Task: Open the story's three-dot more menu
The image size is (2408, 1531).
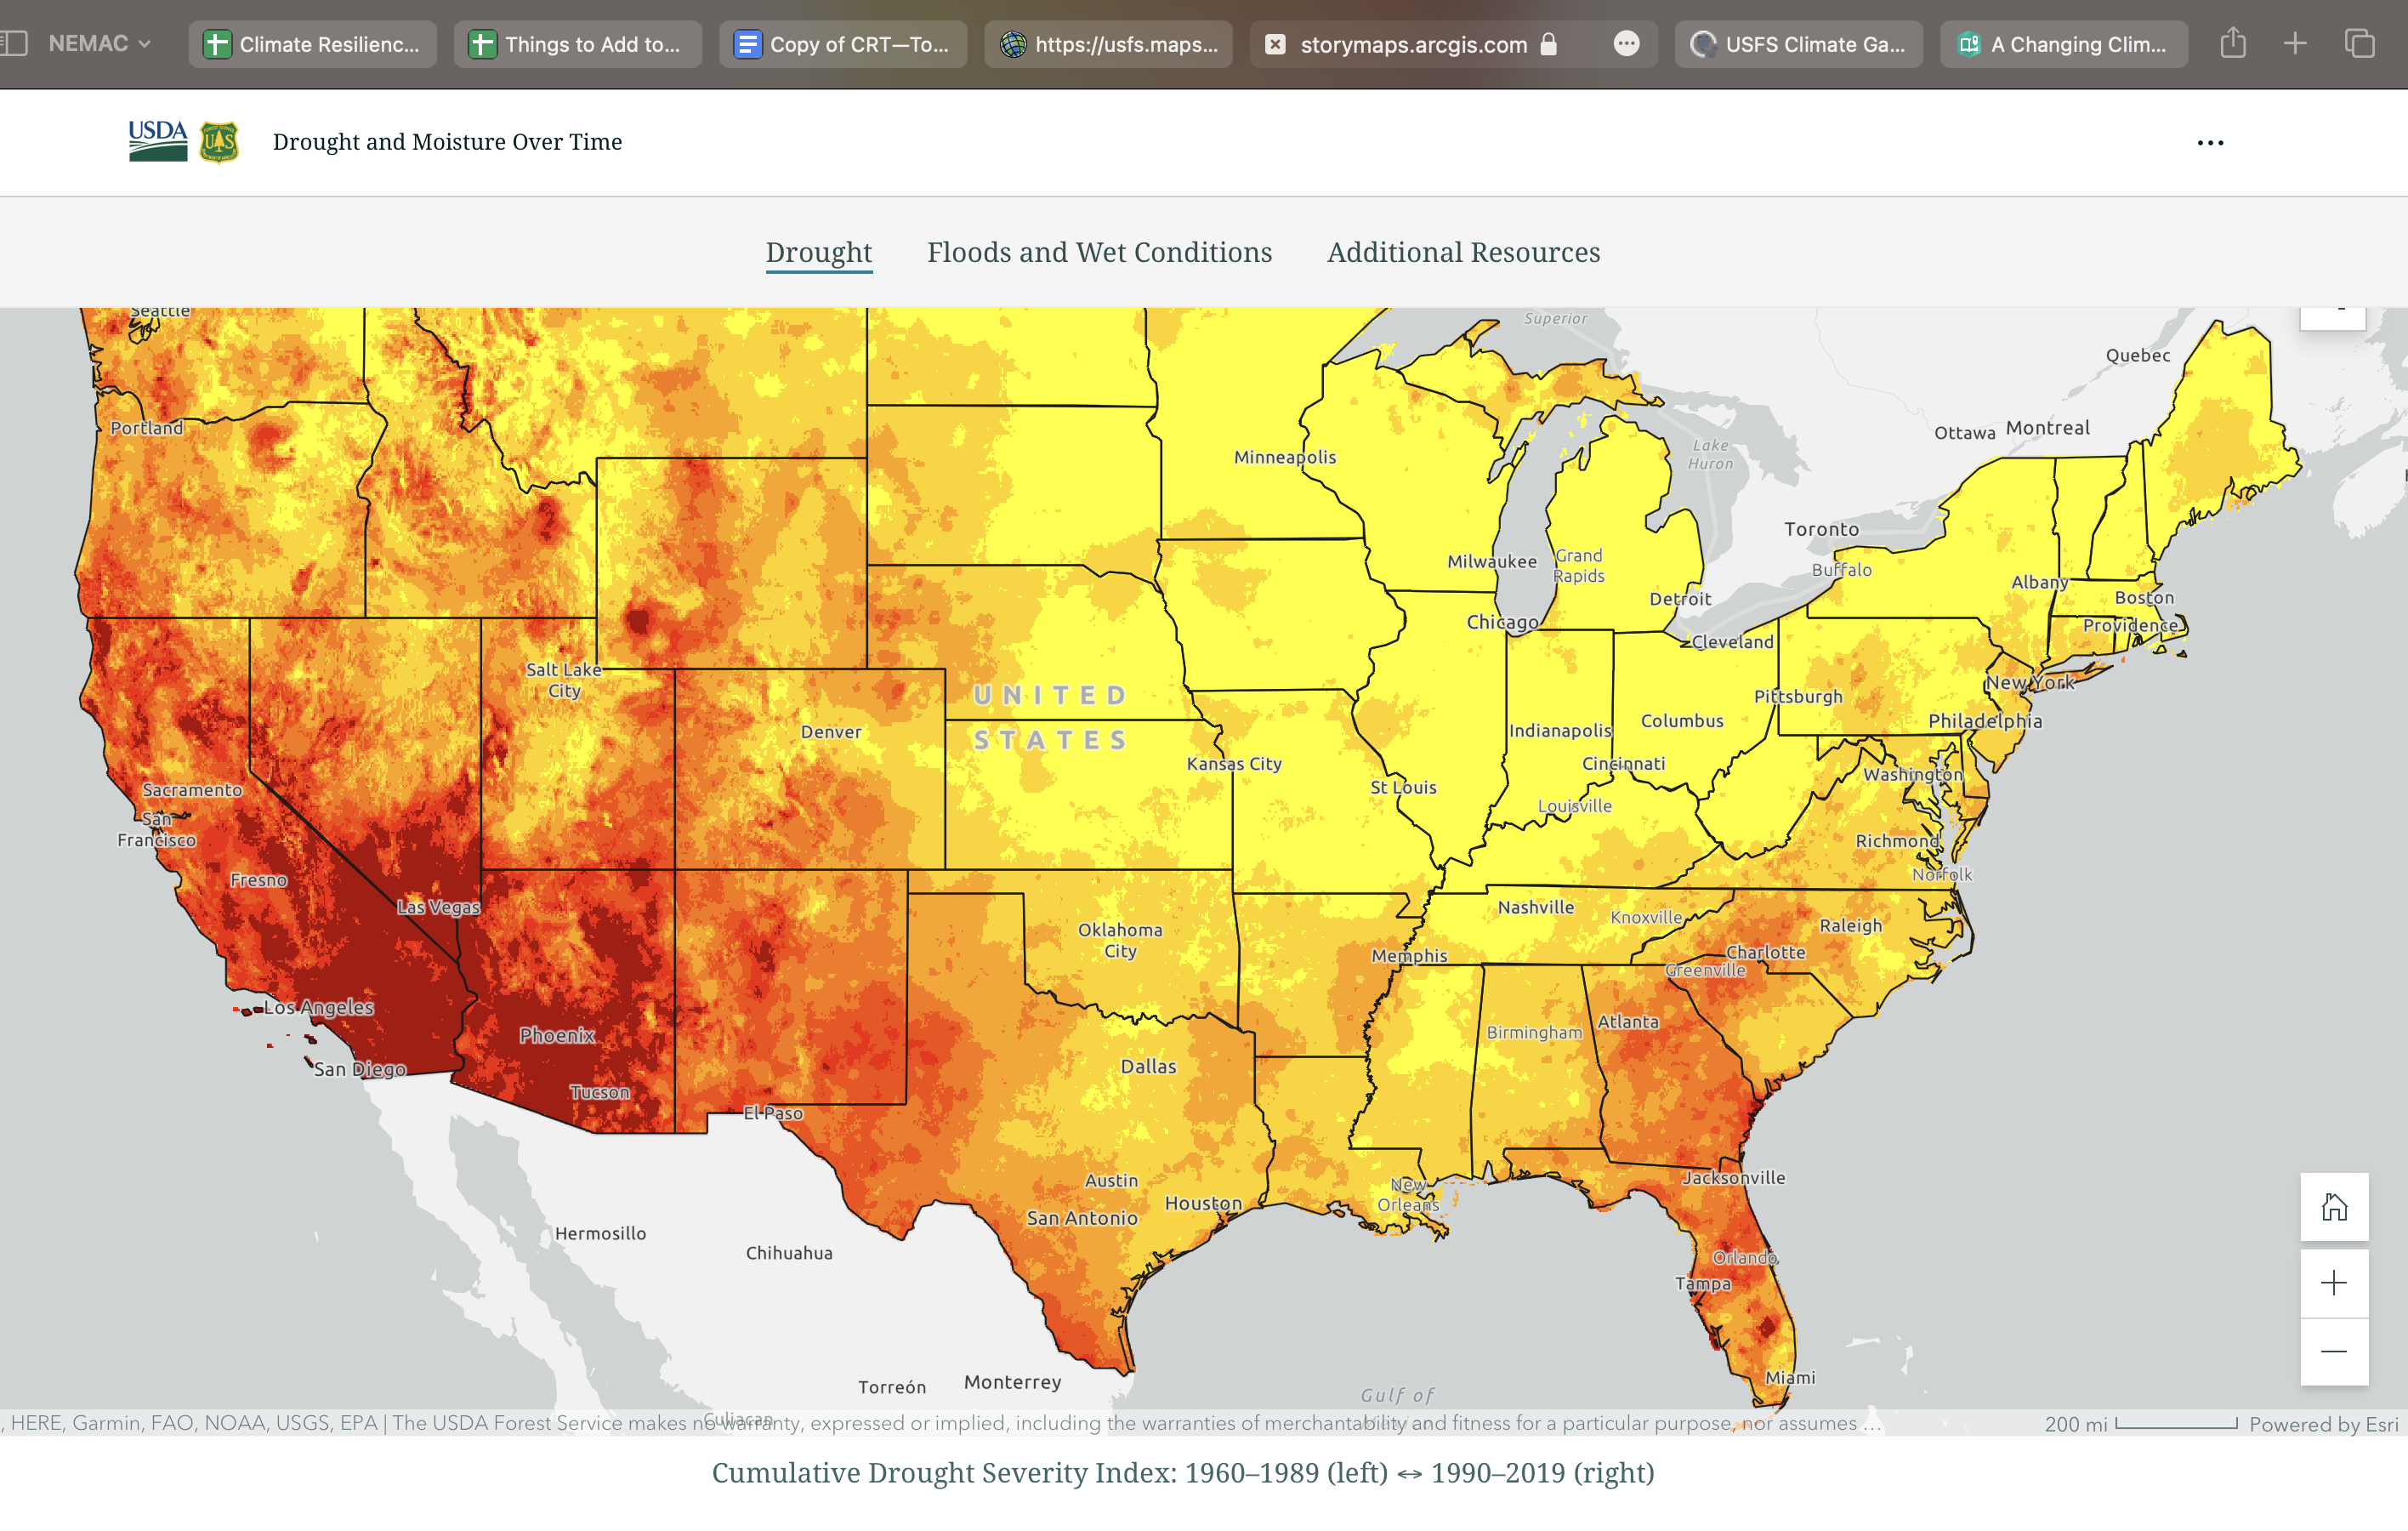Action: click(2210, 142)
